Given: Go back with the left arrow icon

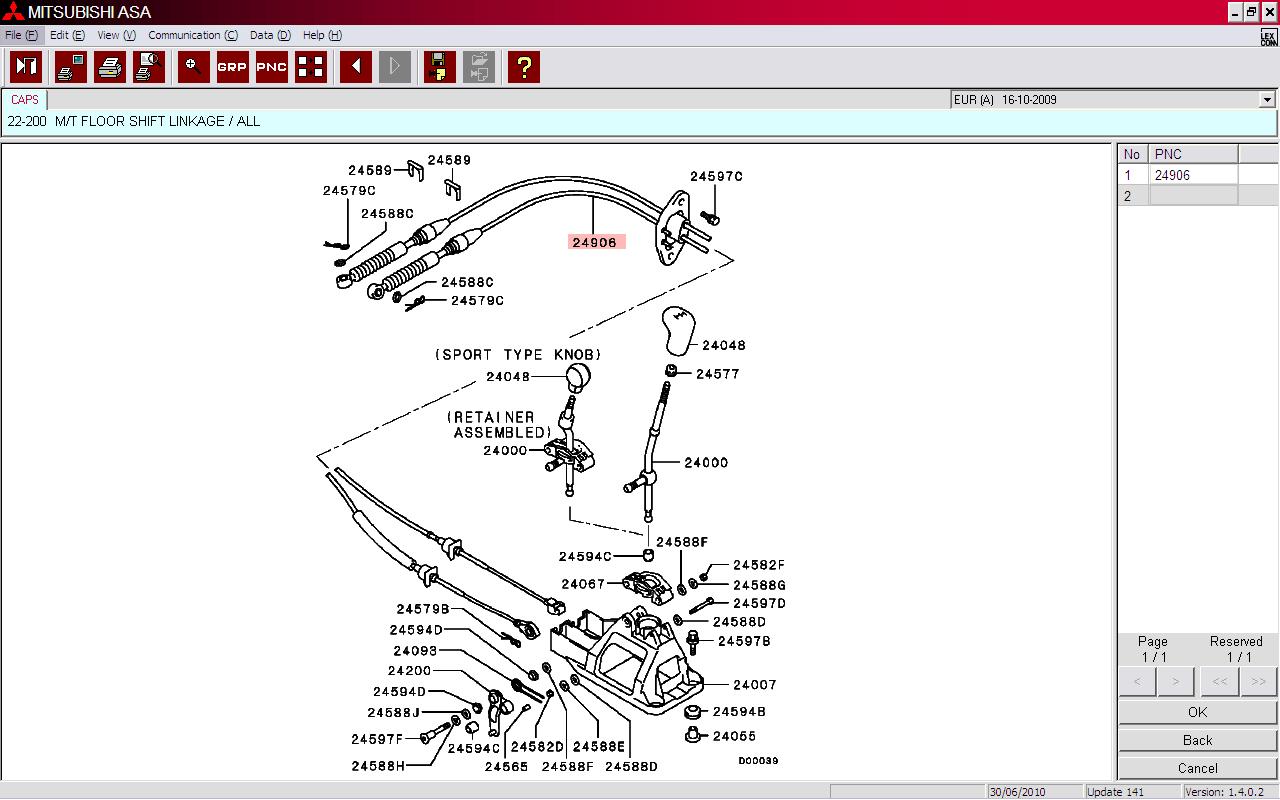Looking at the screenshot, I should 356,67.
